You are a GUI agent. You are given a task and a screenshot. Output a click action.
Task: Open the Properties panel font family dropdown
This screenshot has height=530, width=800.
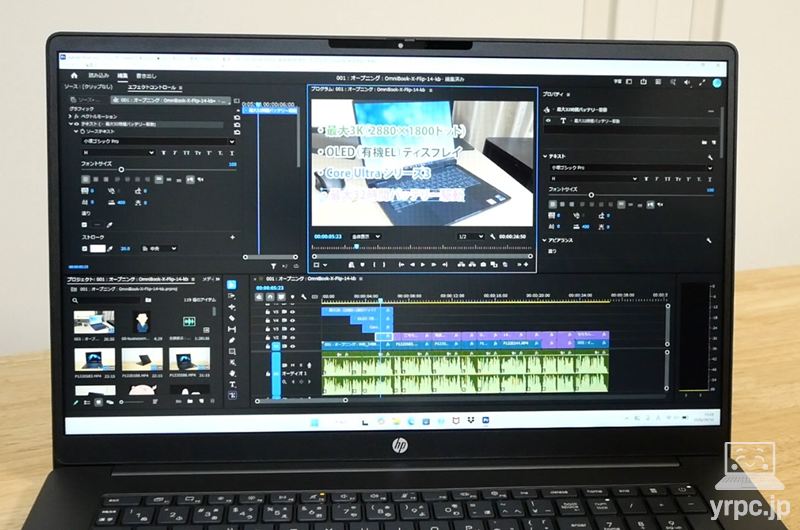click(x=631, y=167)
